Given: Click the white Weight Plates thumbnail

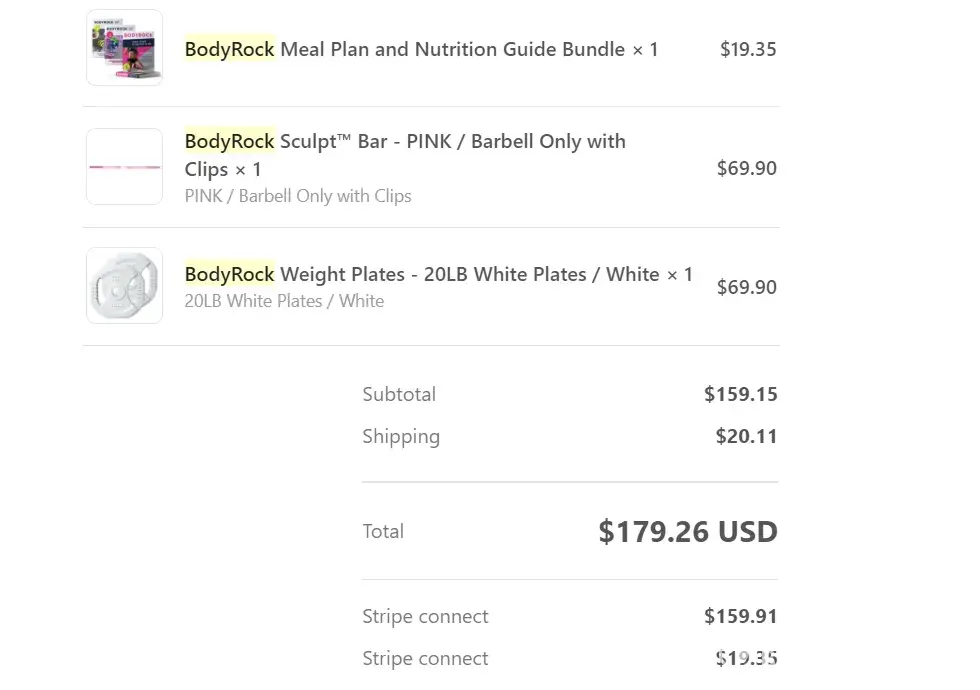Looking at the screenshot, I should pyautogui.click(x=124, y=286).
